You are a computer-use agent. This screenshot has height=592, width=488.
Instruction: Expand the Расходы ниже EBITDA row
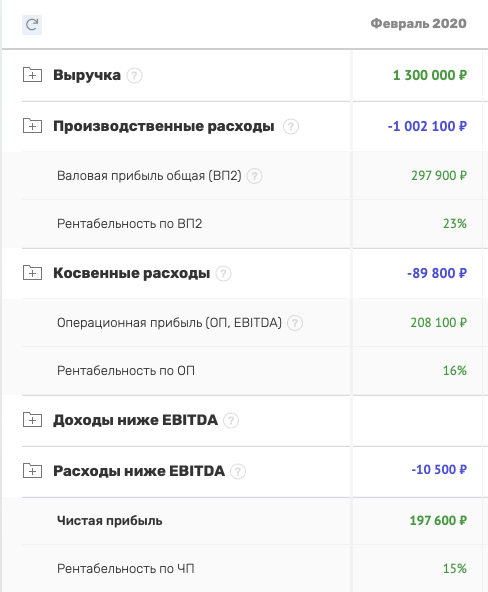[32, 471]
